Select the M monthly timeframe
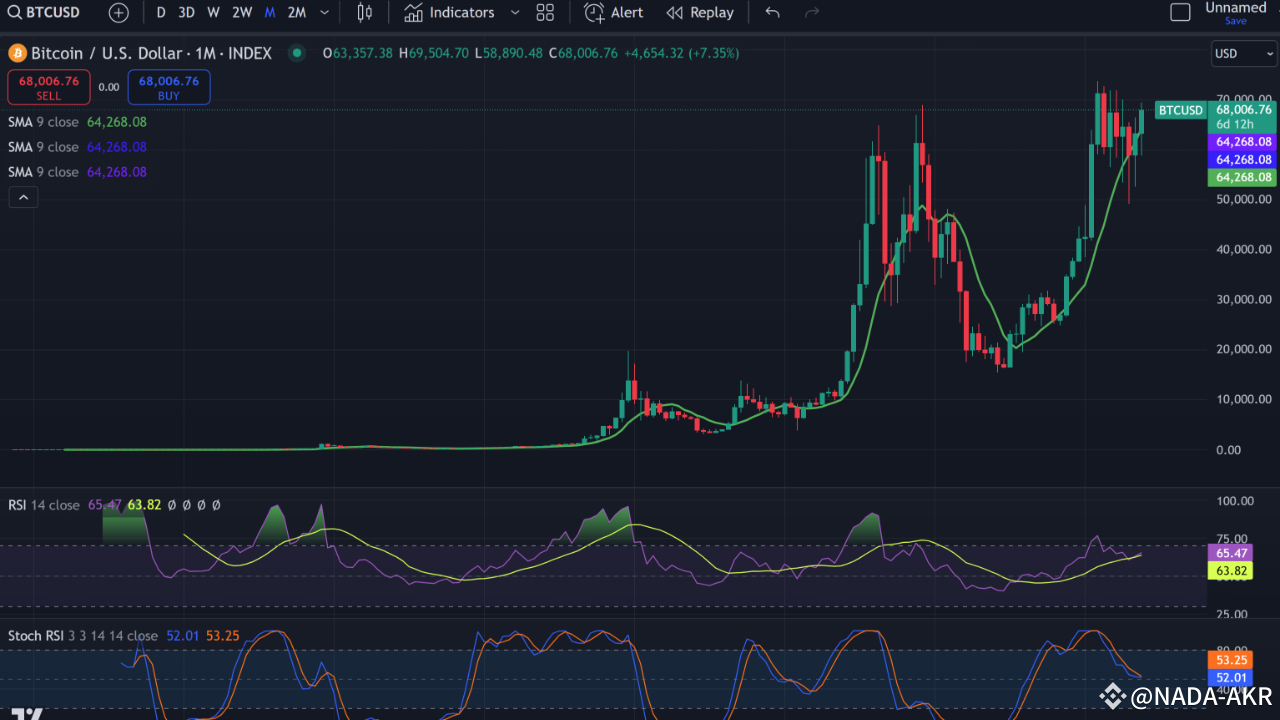The image size is (1280, 720). point(270,12)
